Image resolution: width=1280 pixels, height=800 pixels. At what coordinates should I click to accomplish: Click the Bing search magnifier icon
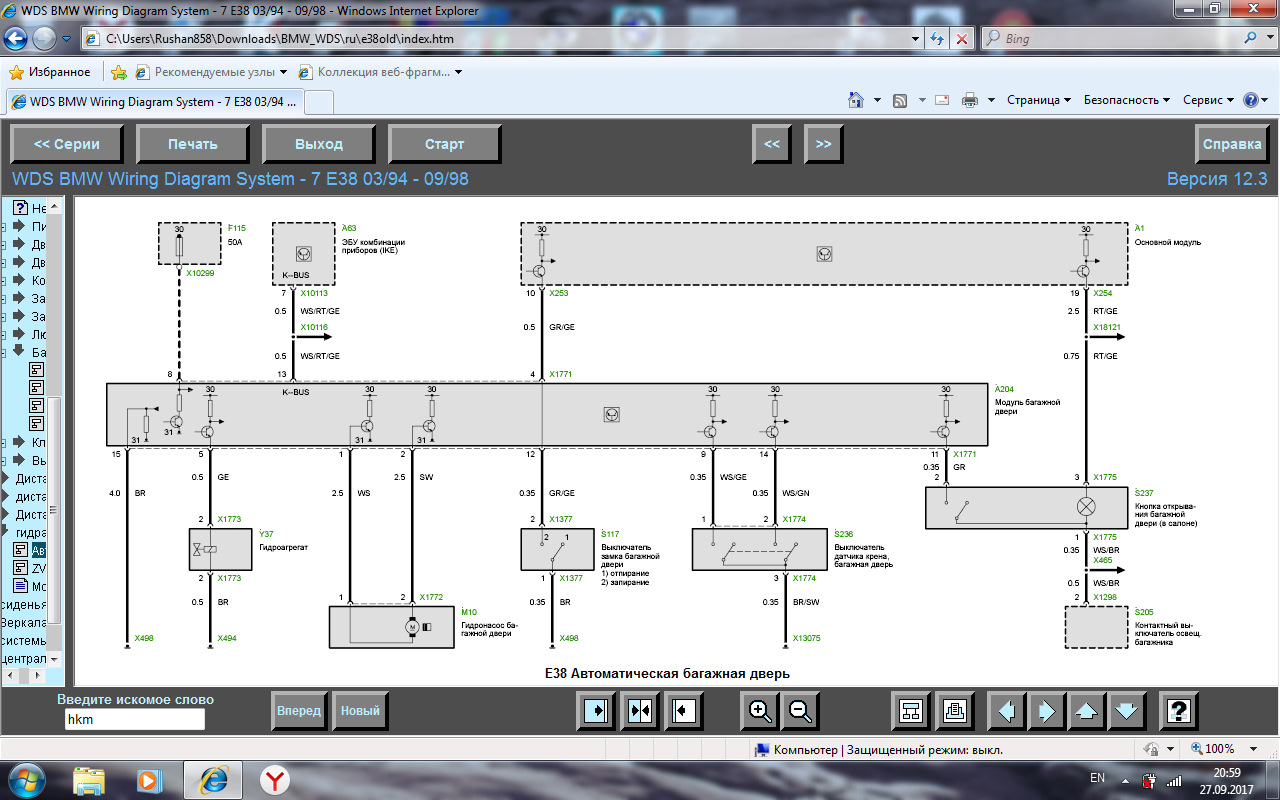click(1252, 39)
